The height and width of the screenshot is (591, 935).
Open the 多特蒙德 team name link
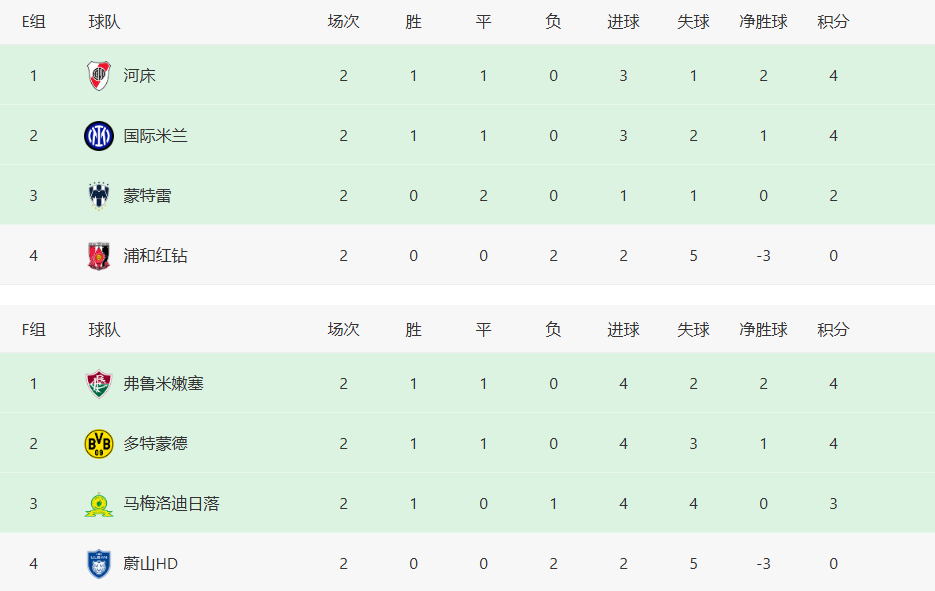156,444
